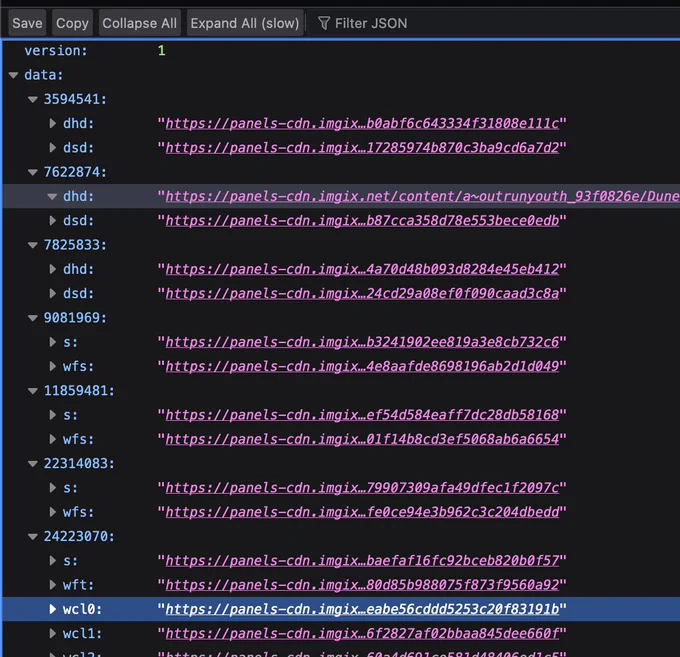Expand s under 9081969

tap(52, 342)
